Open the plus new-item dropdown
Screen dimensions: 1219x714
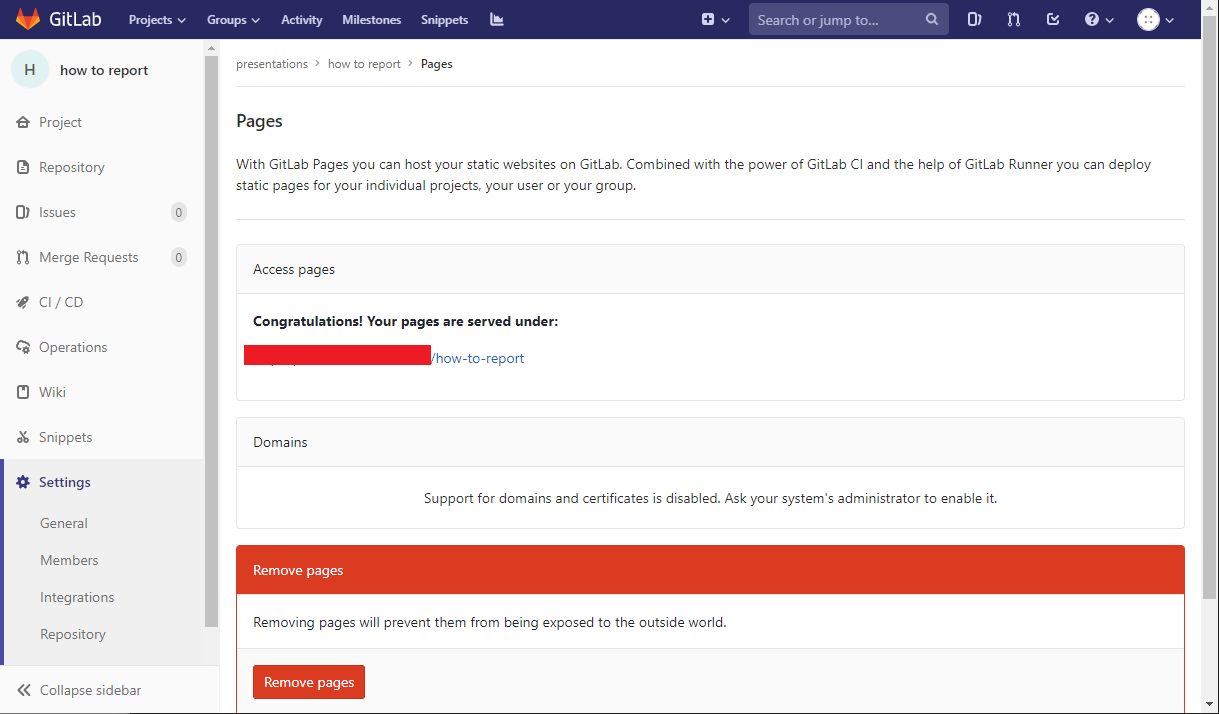click(x=715, y=19)
